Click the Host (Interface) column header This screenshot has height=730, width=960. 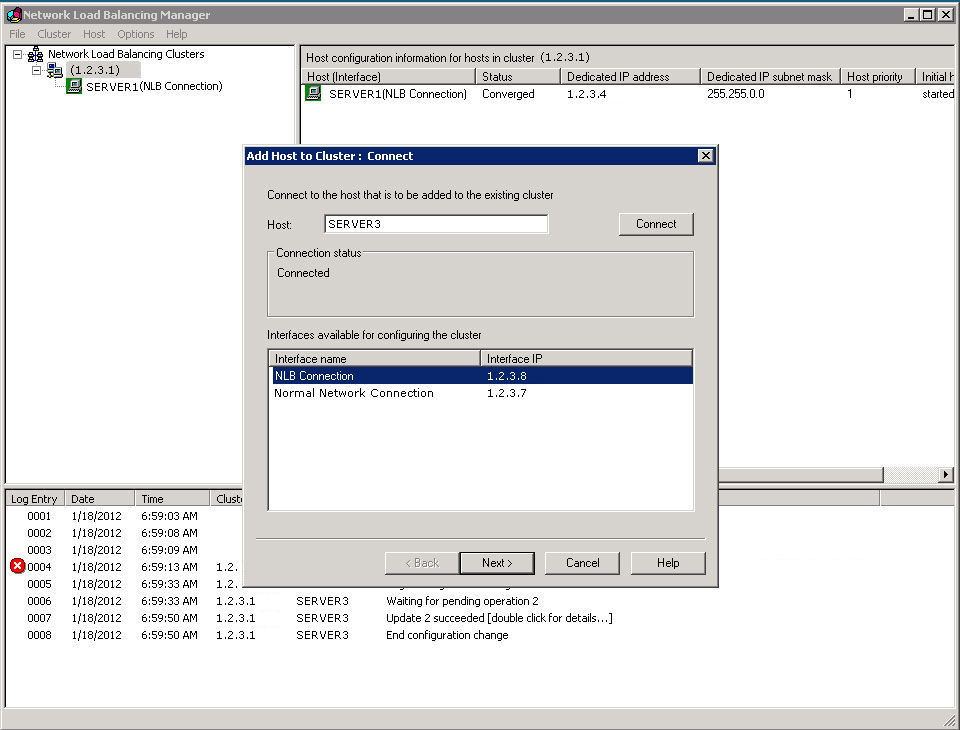pos(388,77)
